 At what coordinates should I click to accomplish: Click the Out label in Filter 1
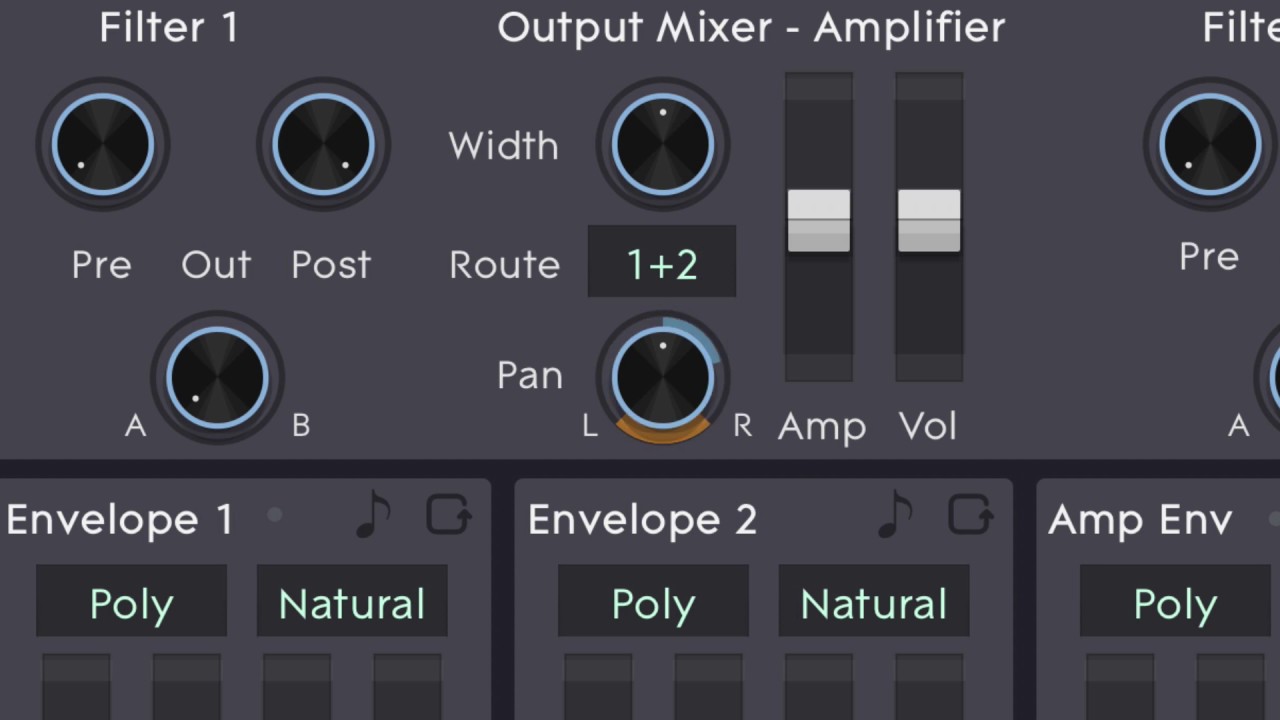click(216, 265)
